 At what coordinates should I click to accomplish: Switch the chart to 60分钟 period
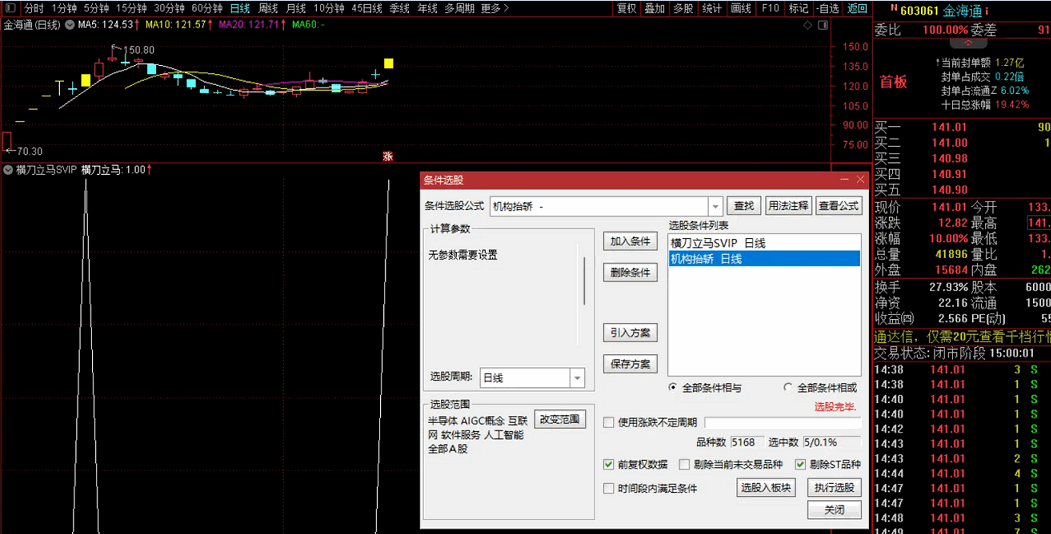click(206, 8)
